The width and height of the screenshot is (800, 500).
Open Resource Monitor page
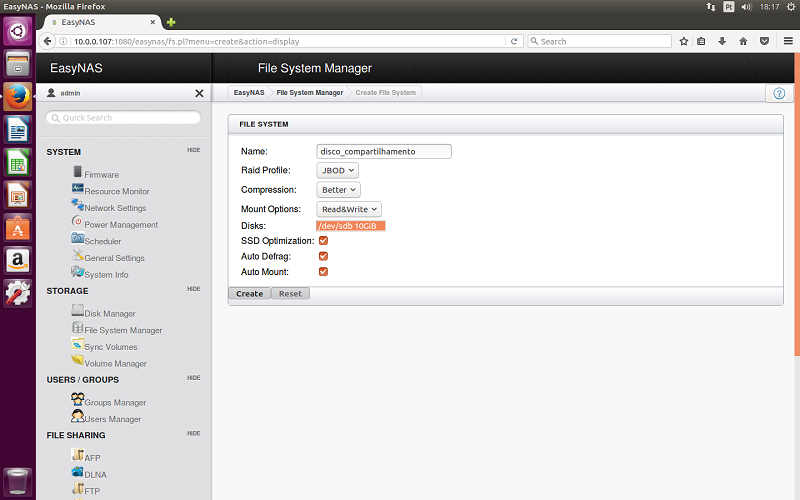point(117,191)
